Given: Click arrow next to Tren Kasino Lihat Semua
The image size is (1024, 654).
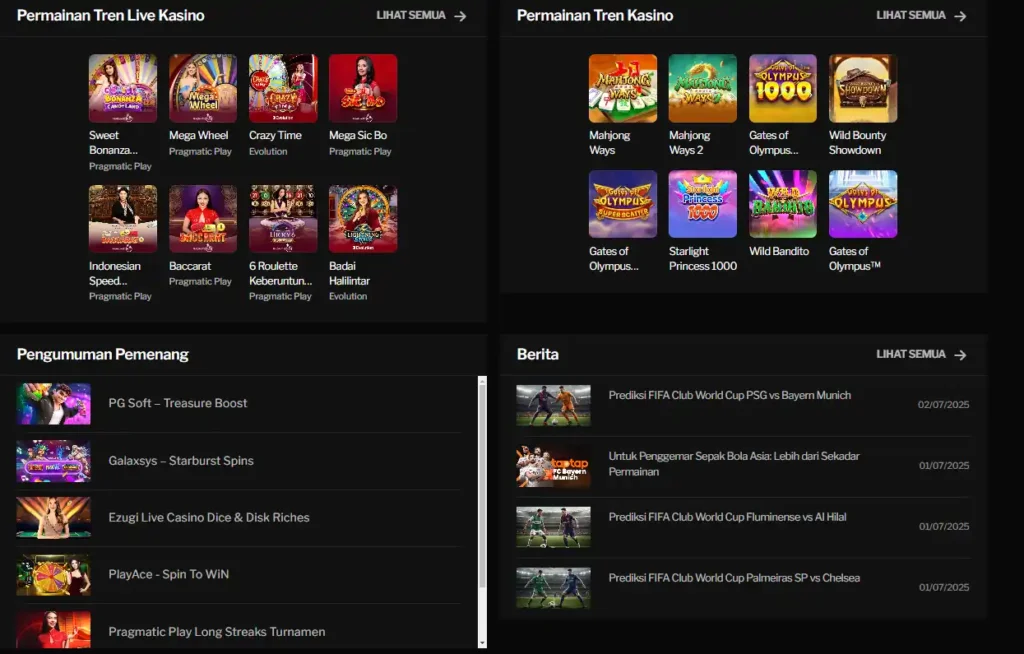Looking at the screenshot, I should coord(960,16).
